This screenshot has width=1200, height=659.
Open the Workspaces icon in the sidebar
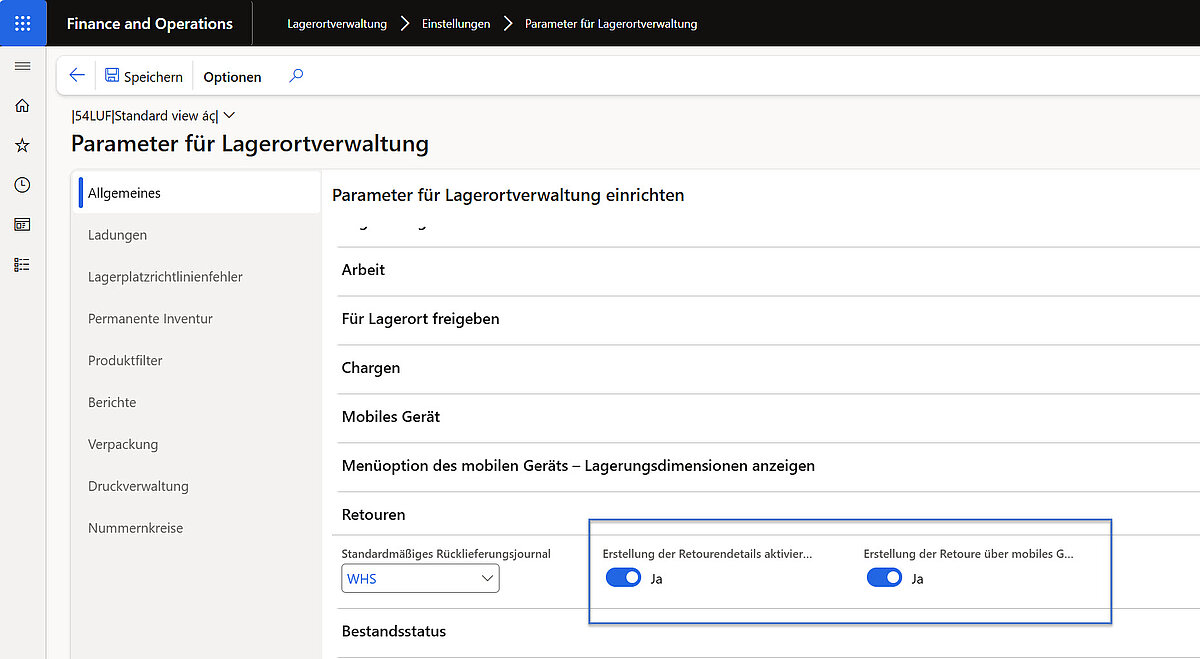tap(22, 225)
